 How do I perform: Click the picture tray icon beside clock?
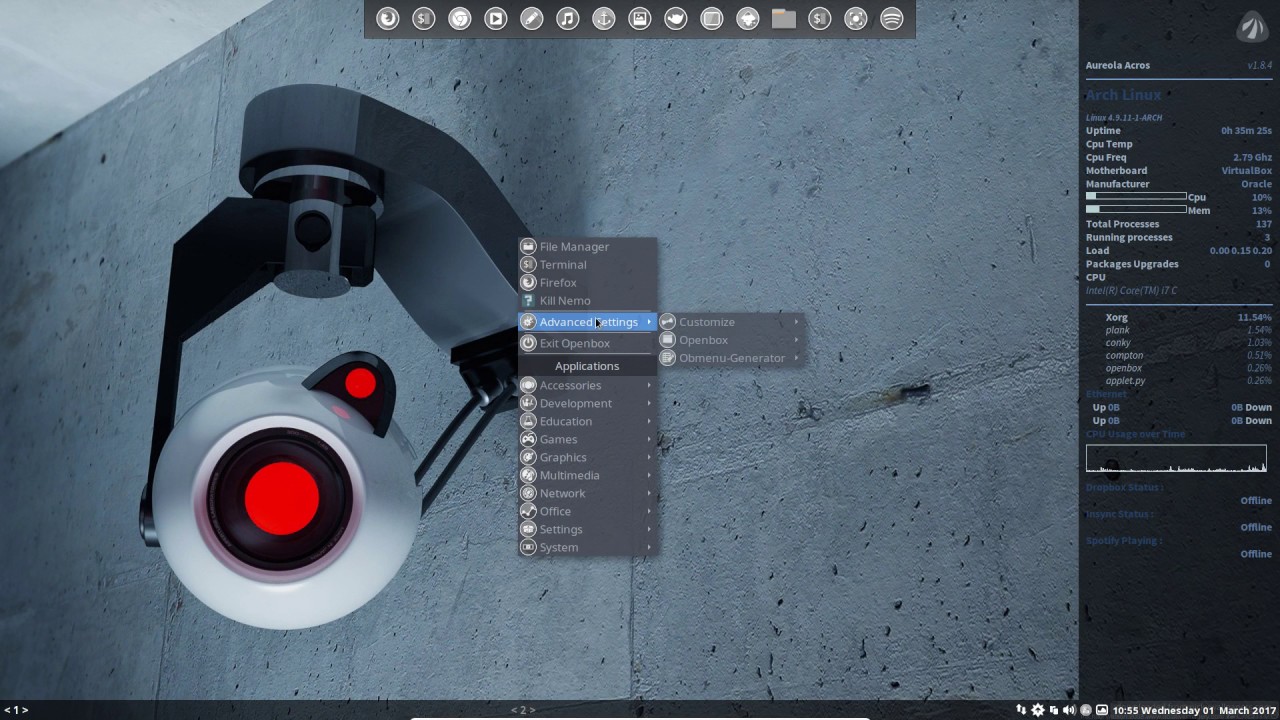click(1102, 710)
